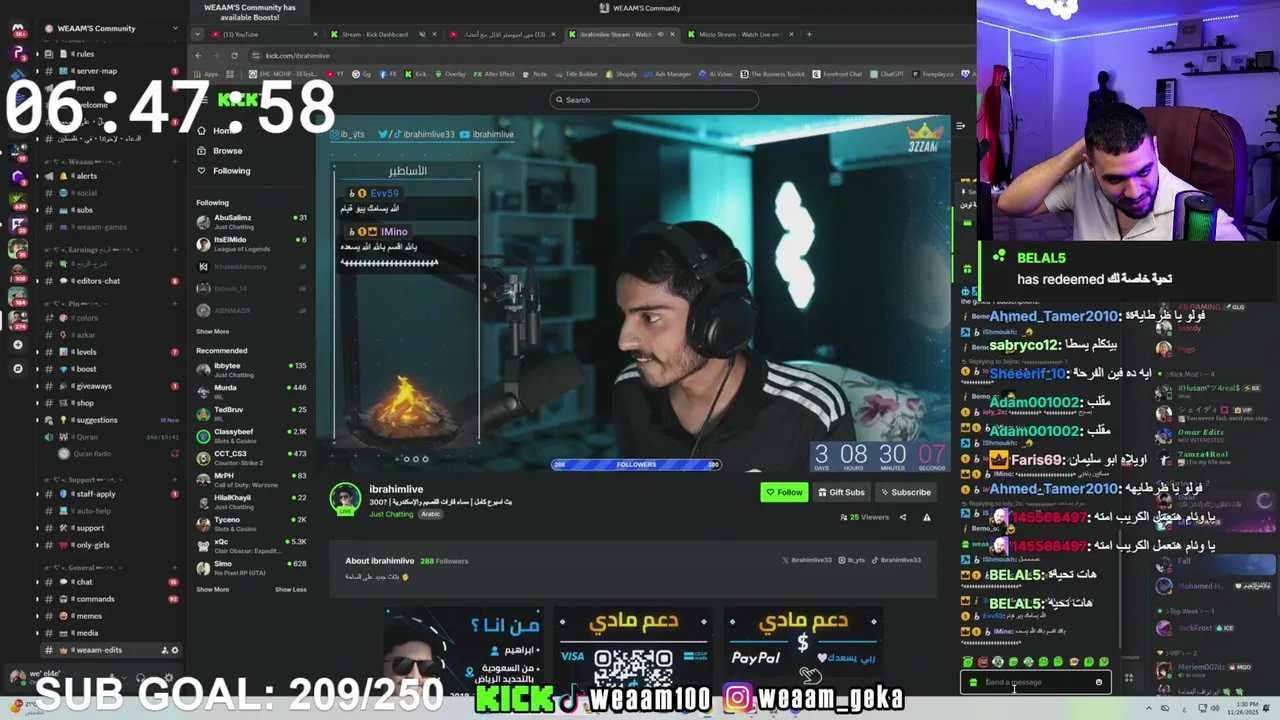Open ibrahimlive channel avatar

click(346, 498)
